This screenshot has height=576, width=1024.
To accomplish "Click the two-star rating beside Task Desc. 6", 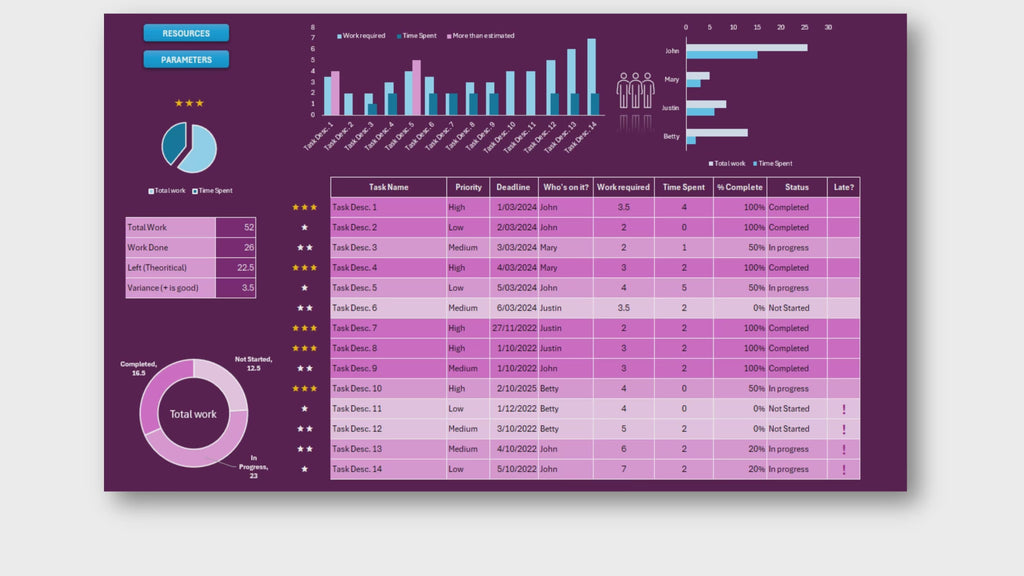I will click(x=304, y=308).
